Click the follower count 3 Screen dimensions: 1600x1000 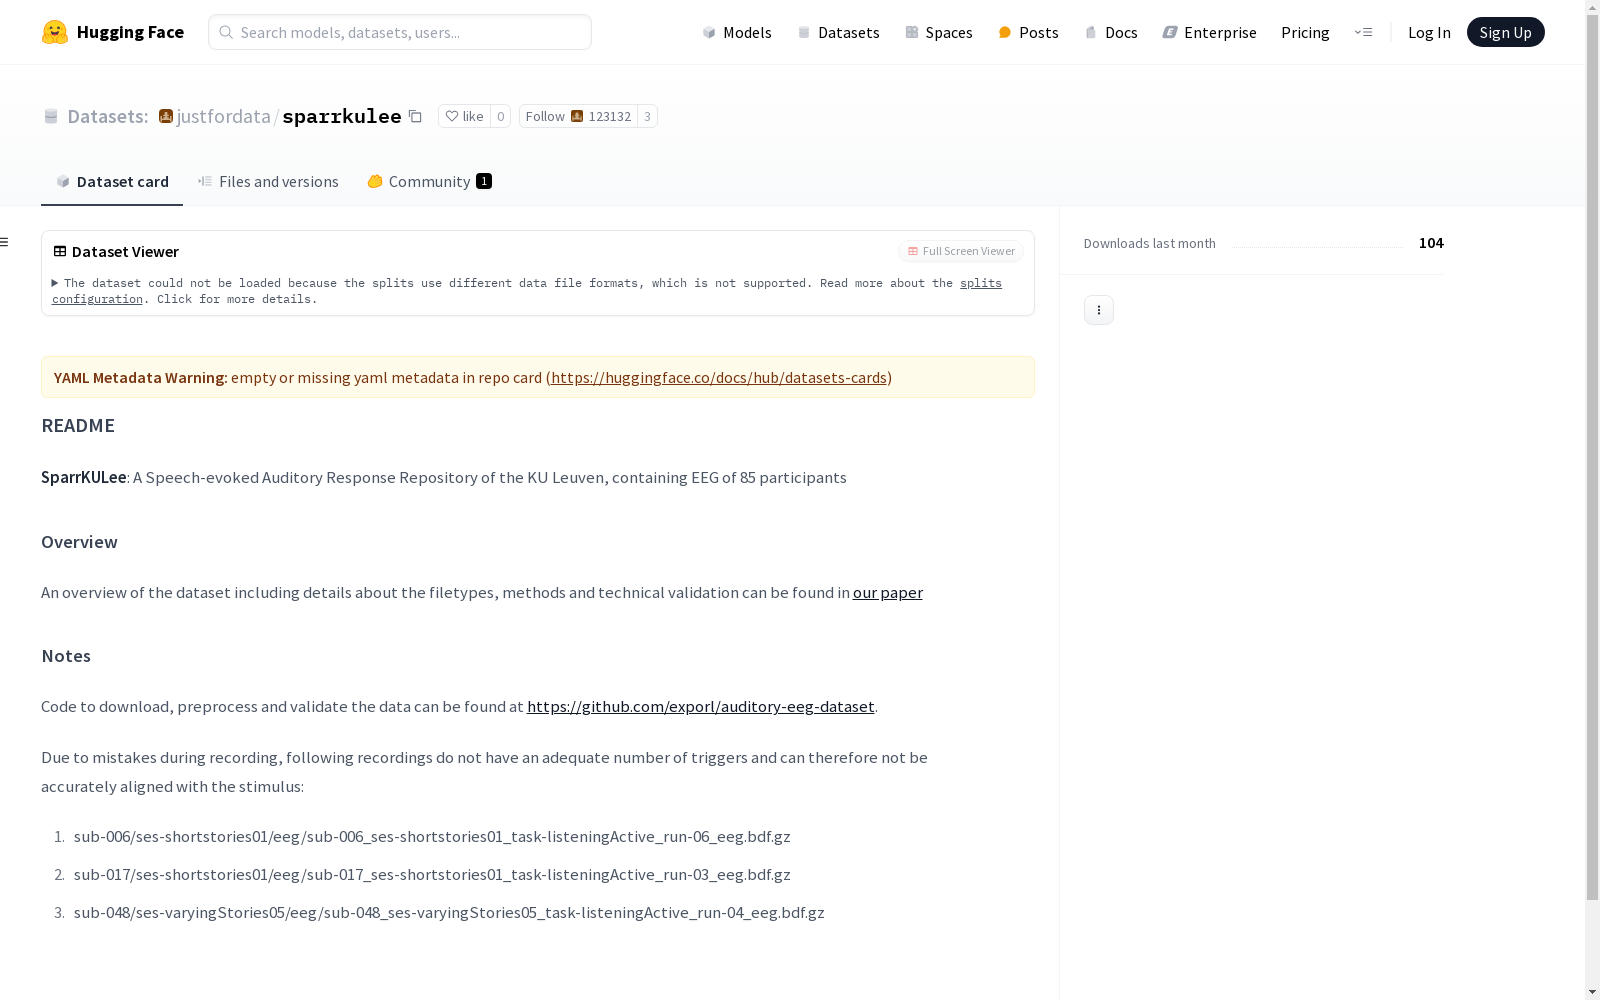[x=647, y=116]
